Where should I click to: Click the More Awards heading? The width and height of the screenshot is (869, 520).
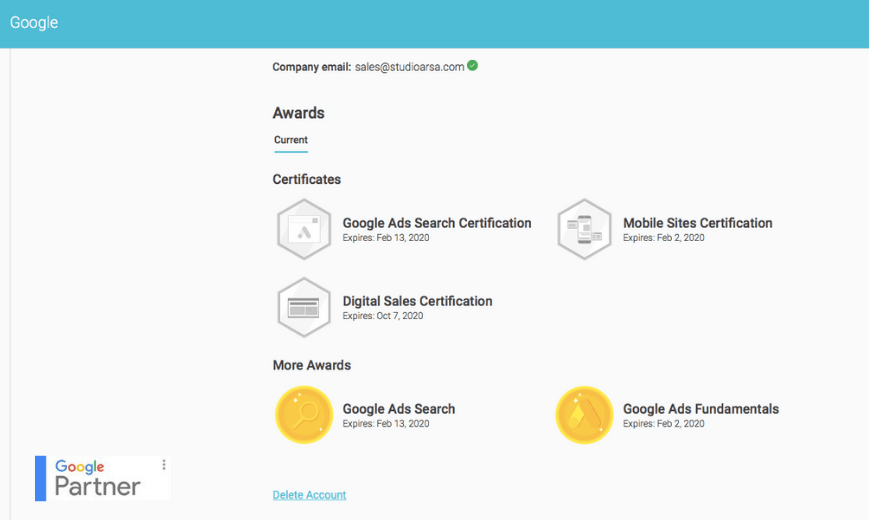(311, 365)
